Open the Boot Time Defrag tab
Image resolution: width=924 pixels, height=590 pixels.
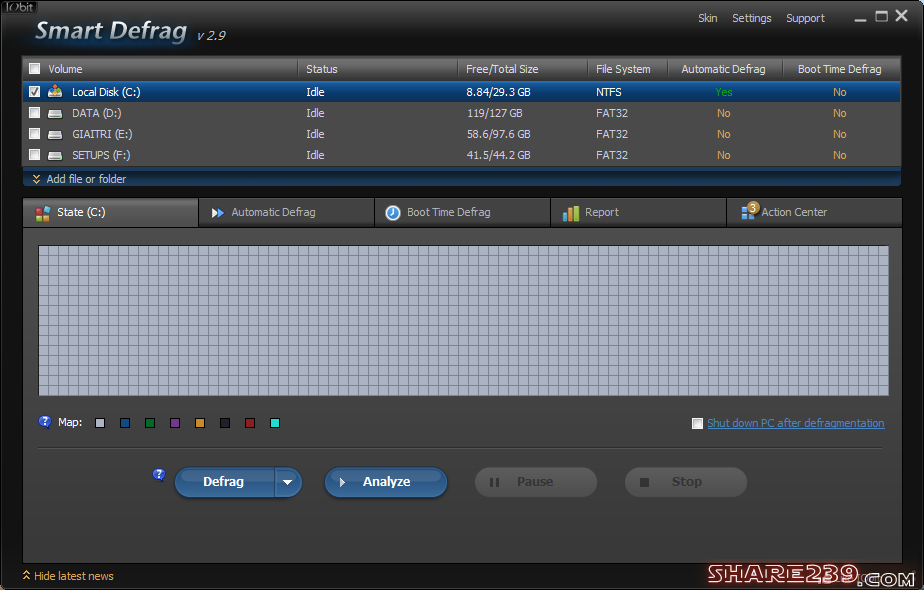(462, 213)
